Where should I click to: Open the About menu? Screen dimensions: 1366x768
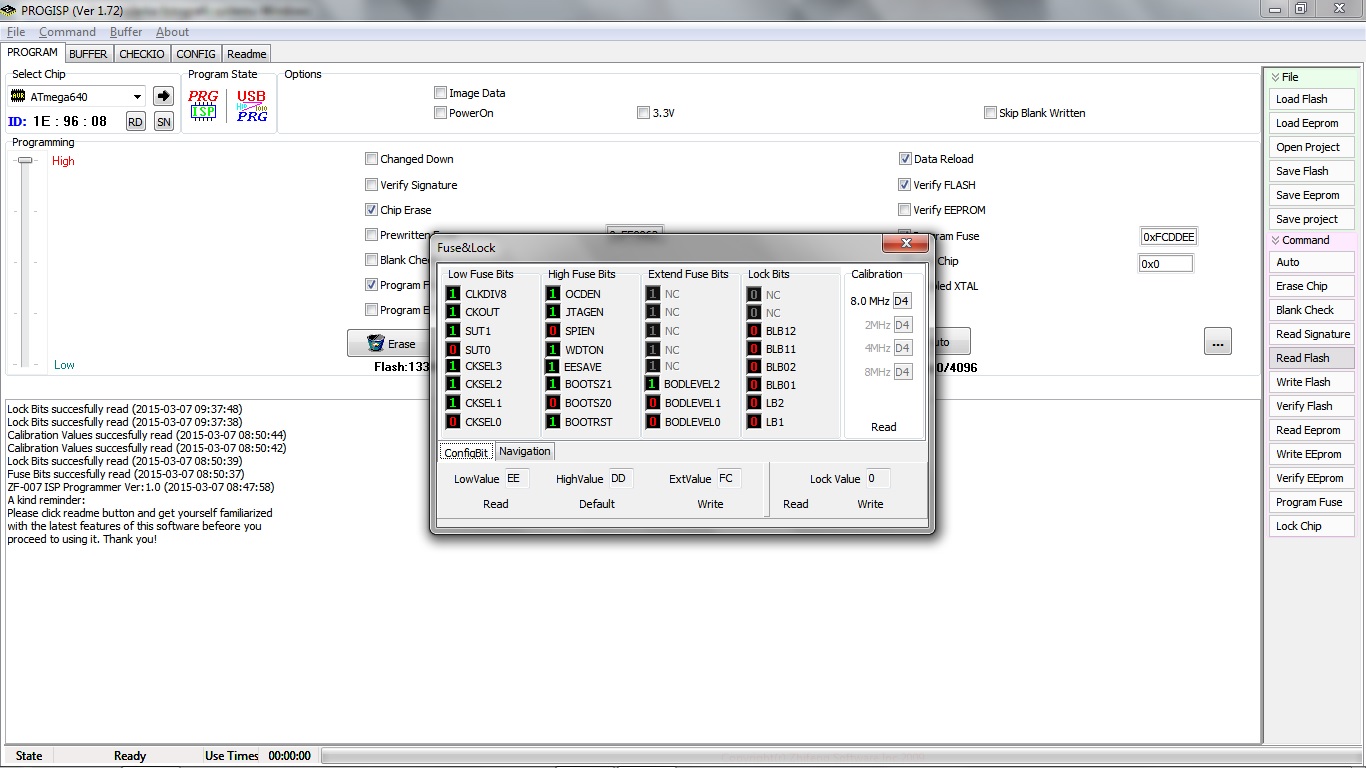pyautogui.click(x=172, y=32)
